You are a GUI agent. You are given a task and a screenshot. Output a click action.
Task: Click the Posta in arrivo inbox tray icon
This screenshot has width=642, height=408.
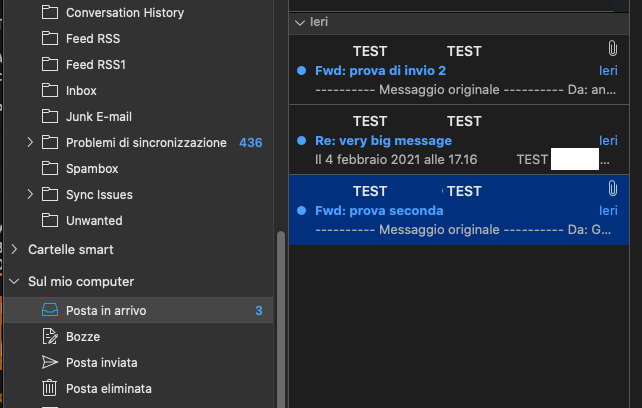pos(50,311)
